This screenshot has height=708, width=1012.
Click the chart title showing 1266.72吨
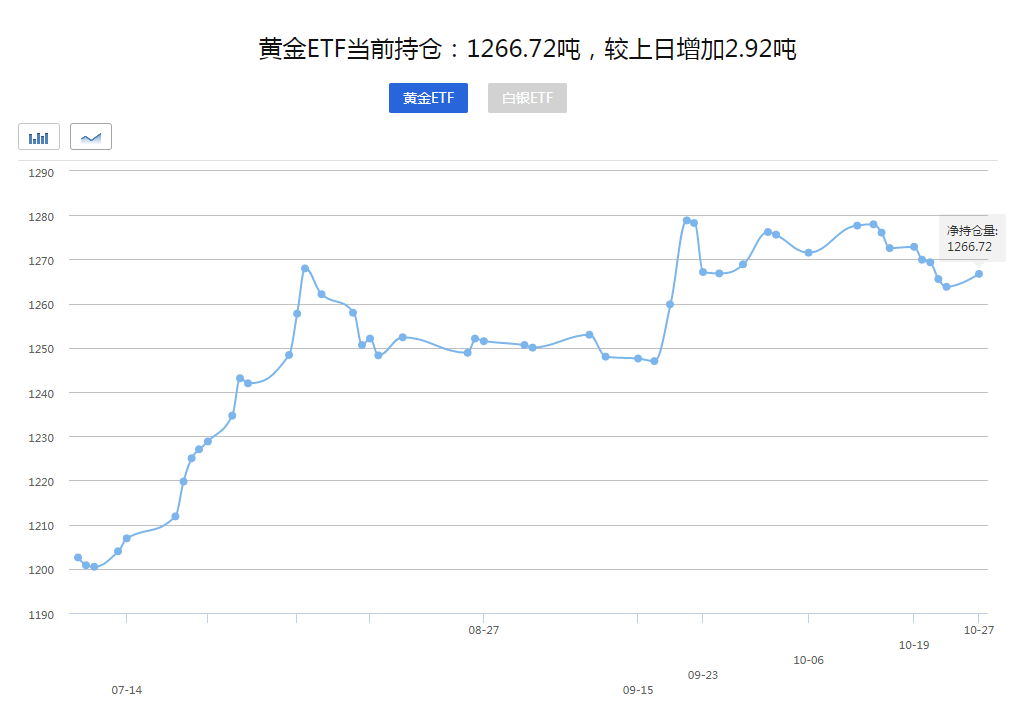point(527,49)
